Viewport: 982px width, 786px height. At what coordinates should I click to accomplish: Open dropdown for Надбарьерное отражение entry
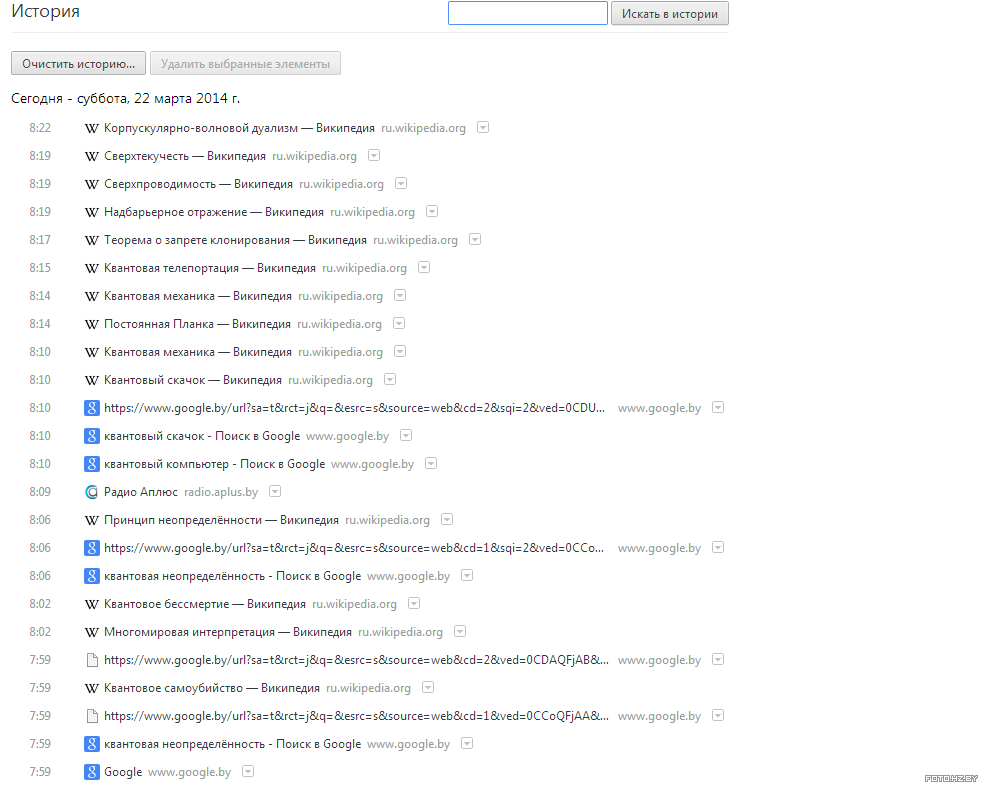tap(432, 212)
